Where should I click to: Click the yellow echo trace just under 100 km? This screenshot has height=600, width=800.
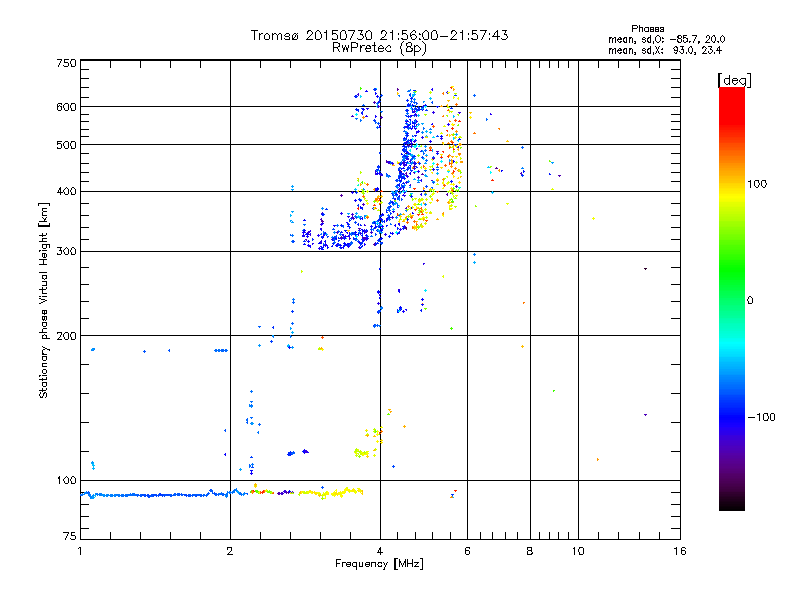331,493
